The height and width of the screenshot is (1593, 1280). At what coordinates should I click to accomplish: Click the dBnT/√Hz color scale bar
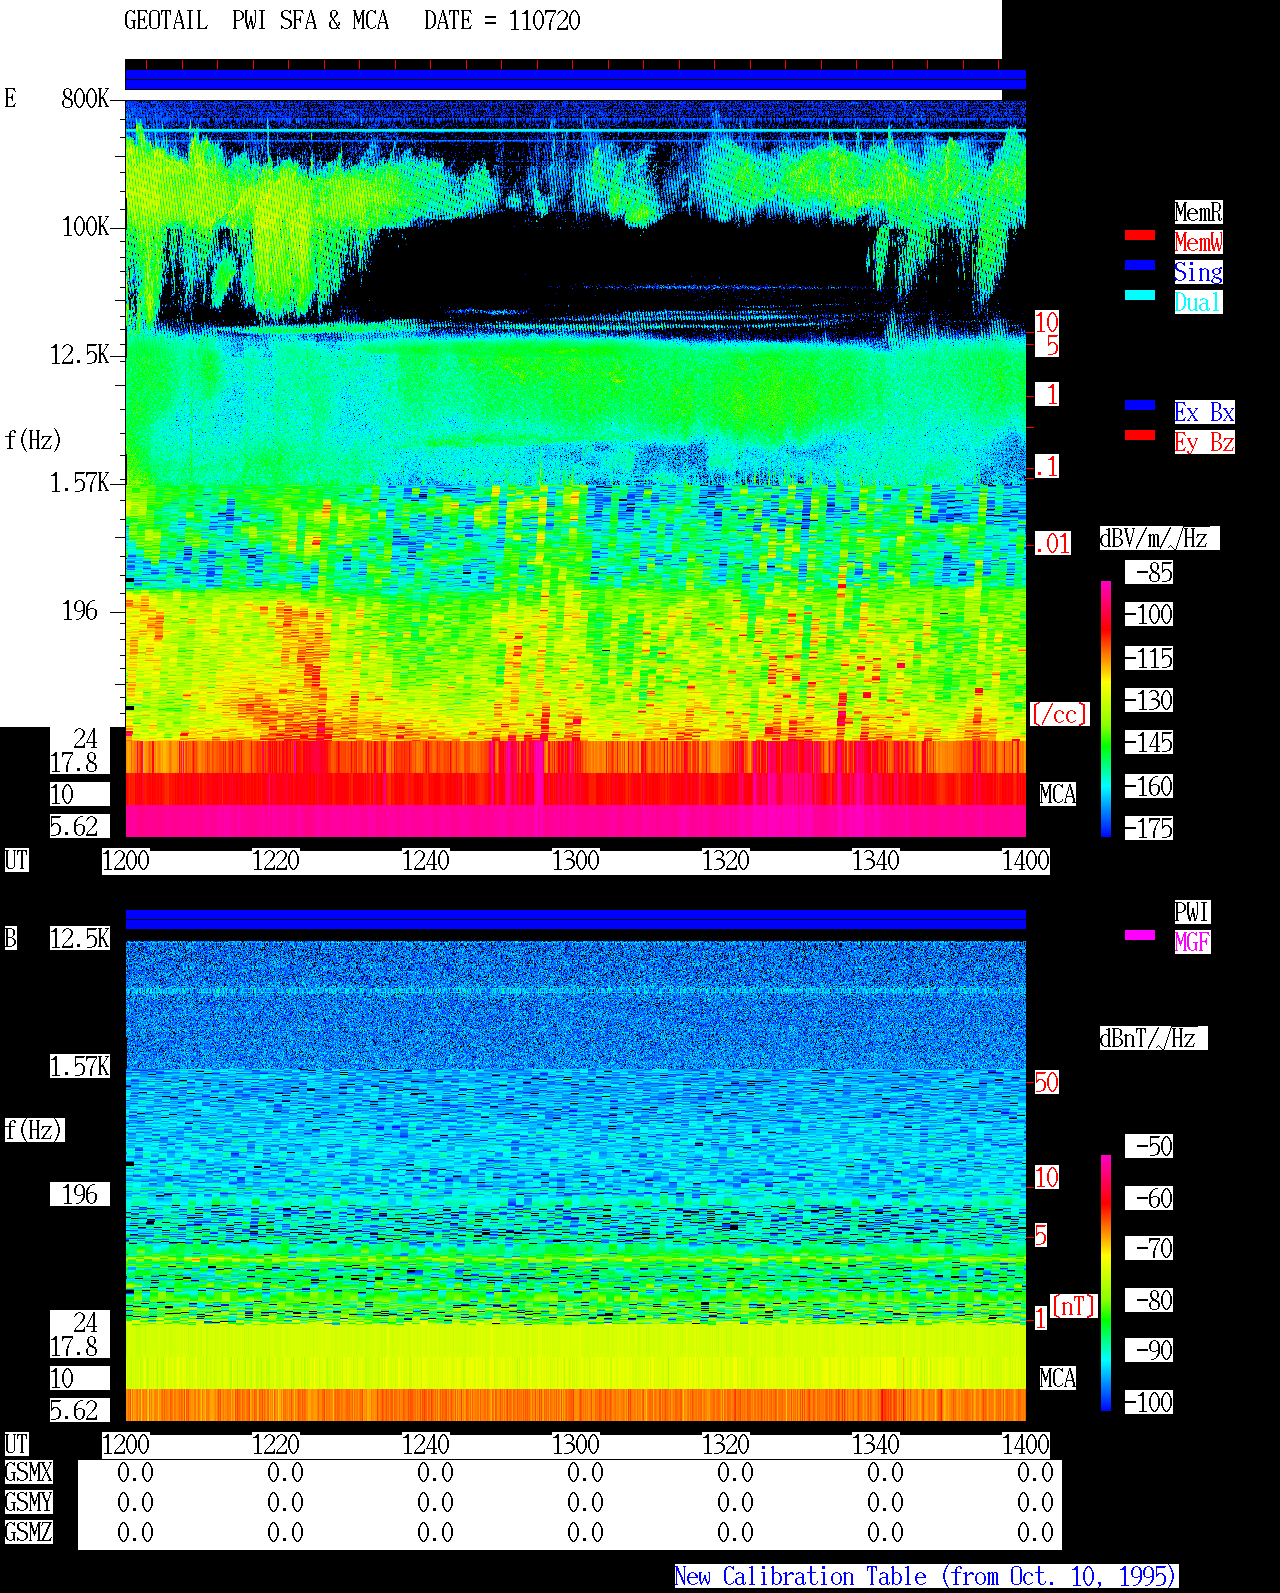[x=1106, y=1283]
